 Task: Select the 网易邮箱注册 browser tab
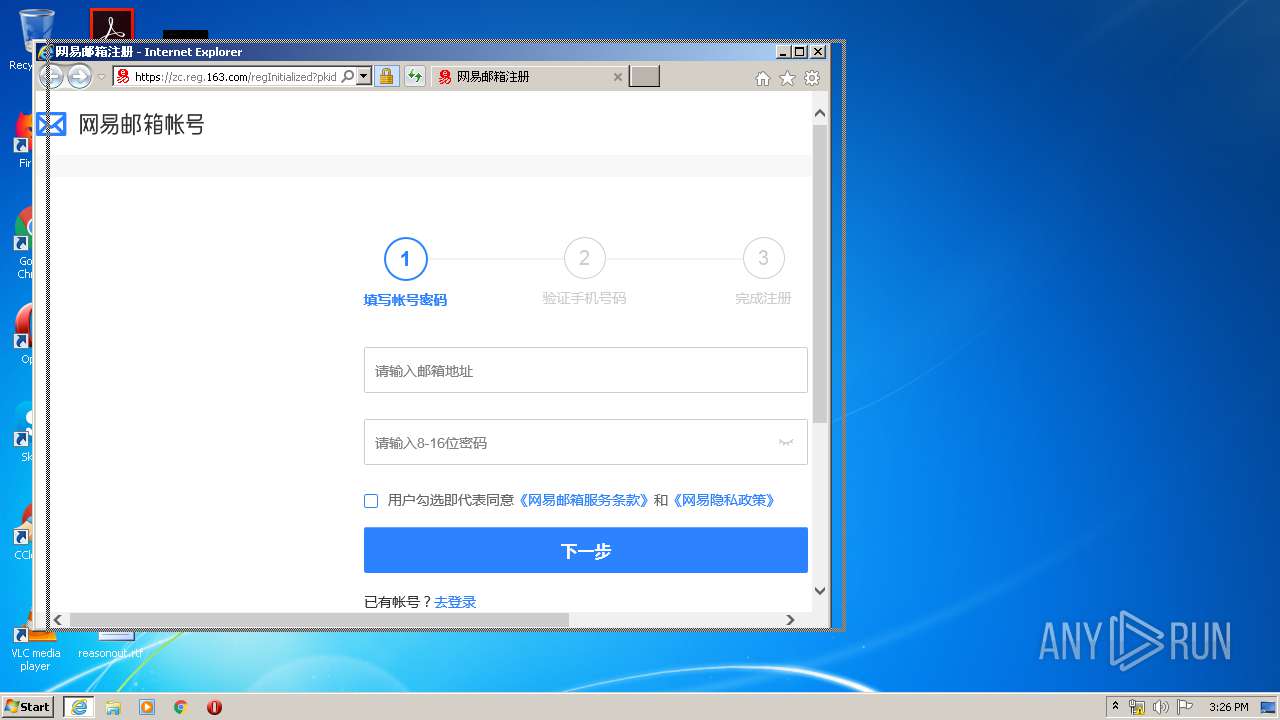click(x=530, y=77)
